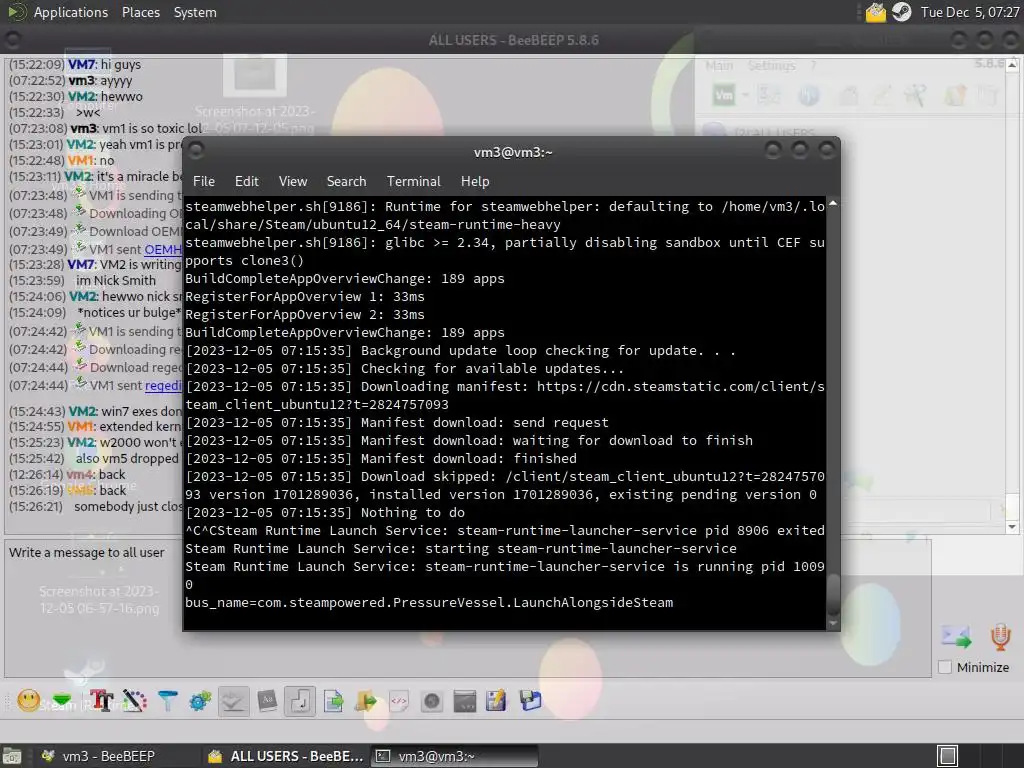This screenshot has height=768, width=1024.
Task: Click send folder icon with green arrow
Action: click(x=366, y=701)
